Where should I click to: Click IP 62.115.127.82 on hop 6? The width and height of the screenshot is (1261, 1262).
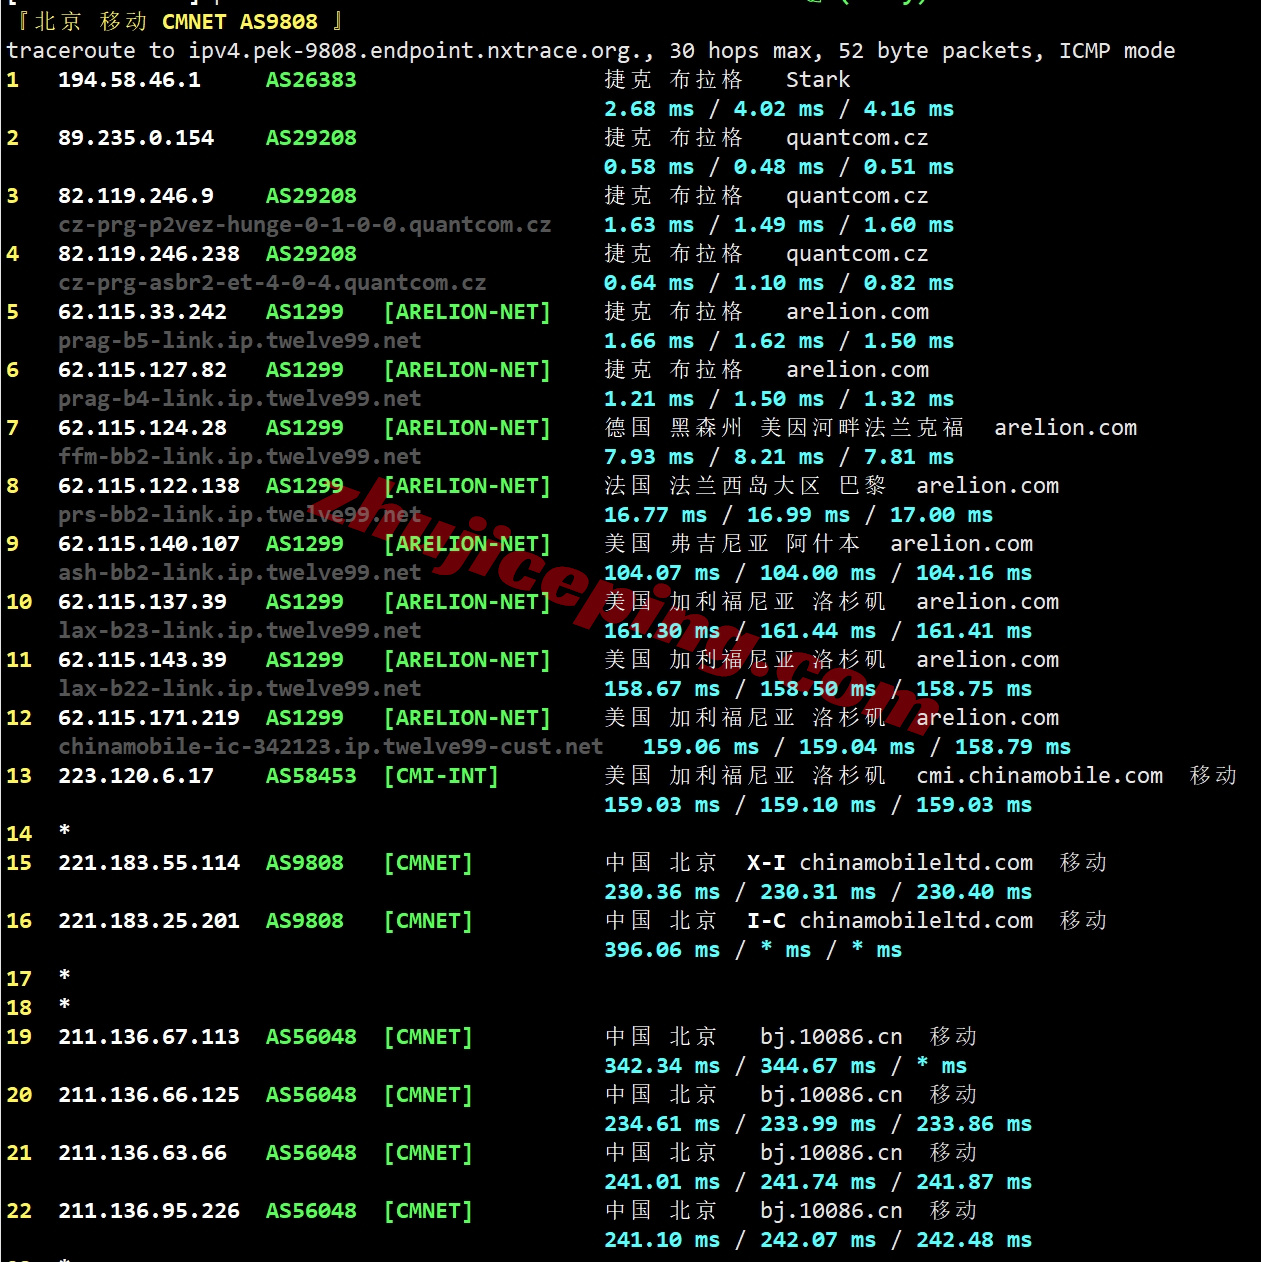[142, 370]
